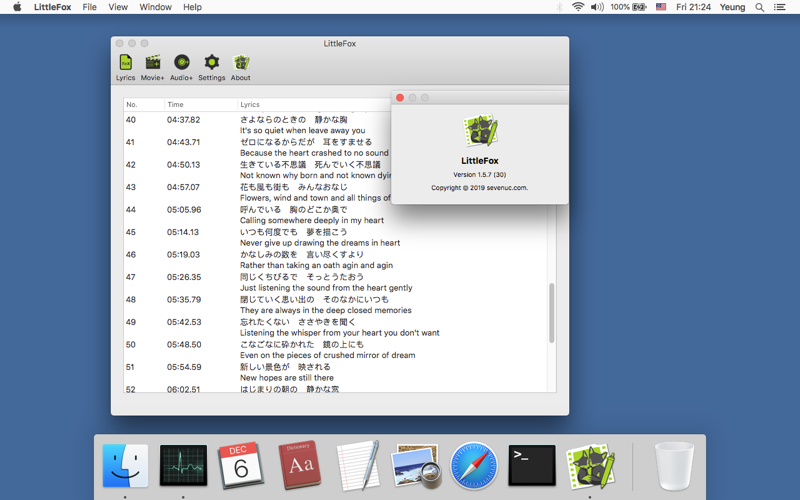Screen dimensions: 800x500
Task: Open the Audio+ toolbar tool
Action: (x=181, y=67)
